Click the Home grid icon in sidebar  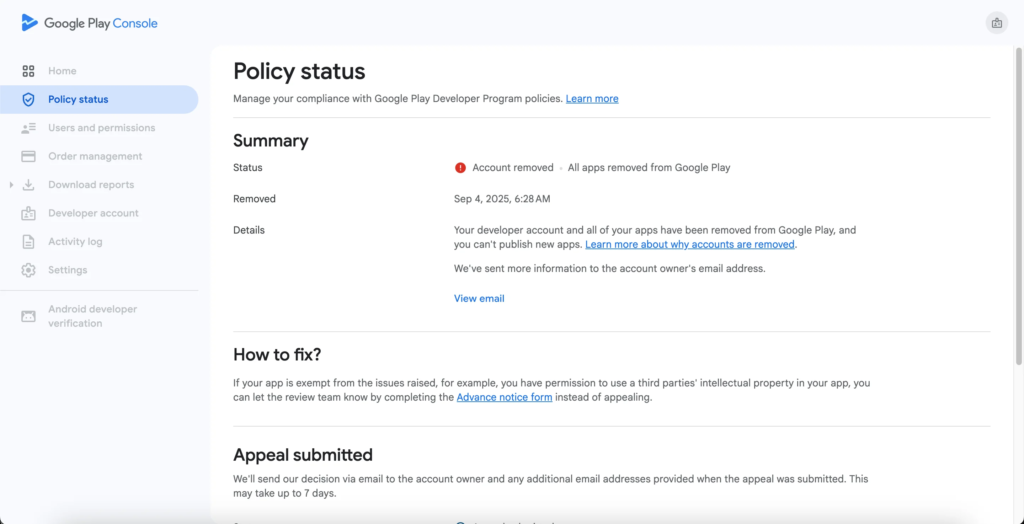(x=28, y=71)
